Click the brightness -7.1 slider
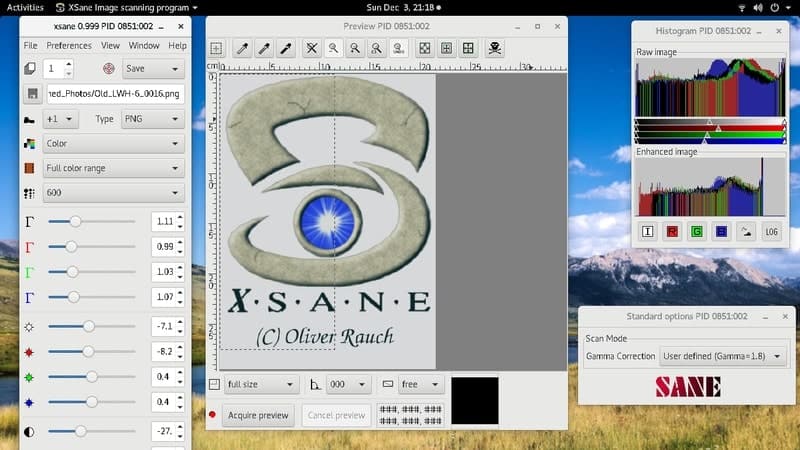Image resolution: width=800 pixels, height=450 pixels. click(92, 327)
